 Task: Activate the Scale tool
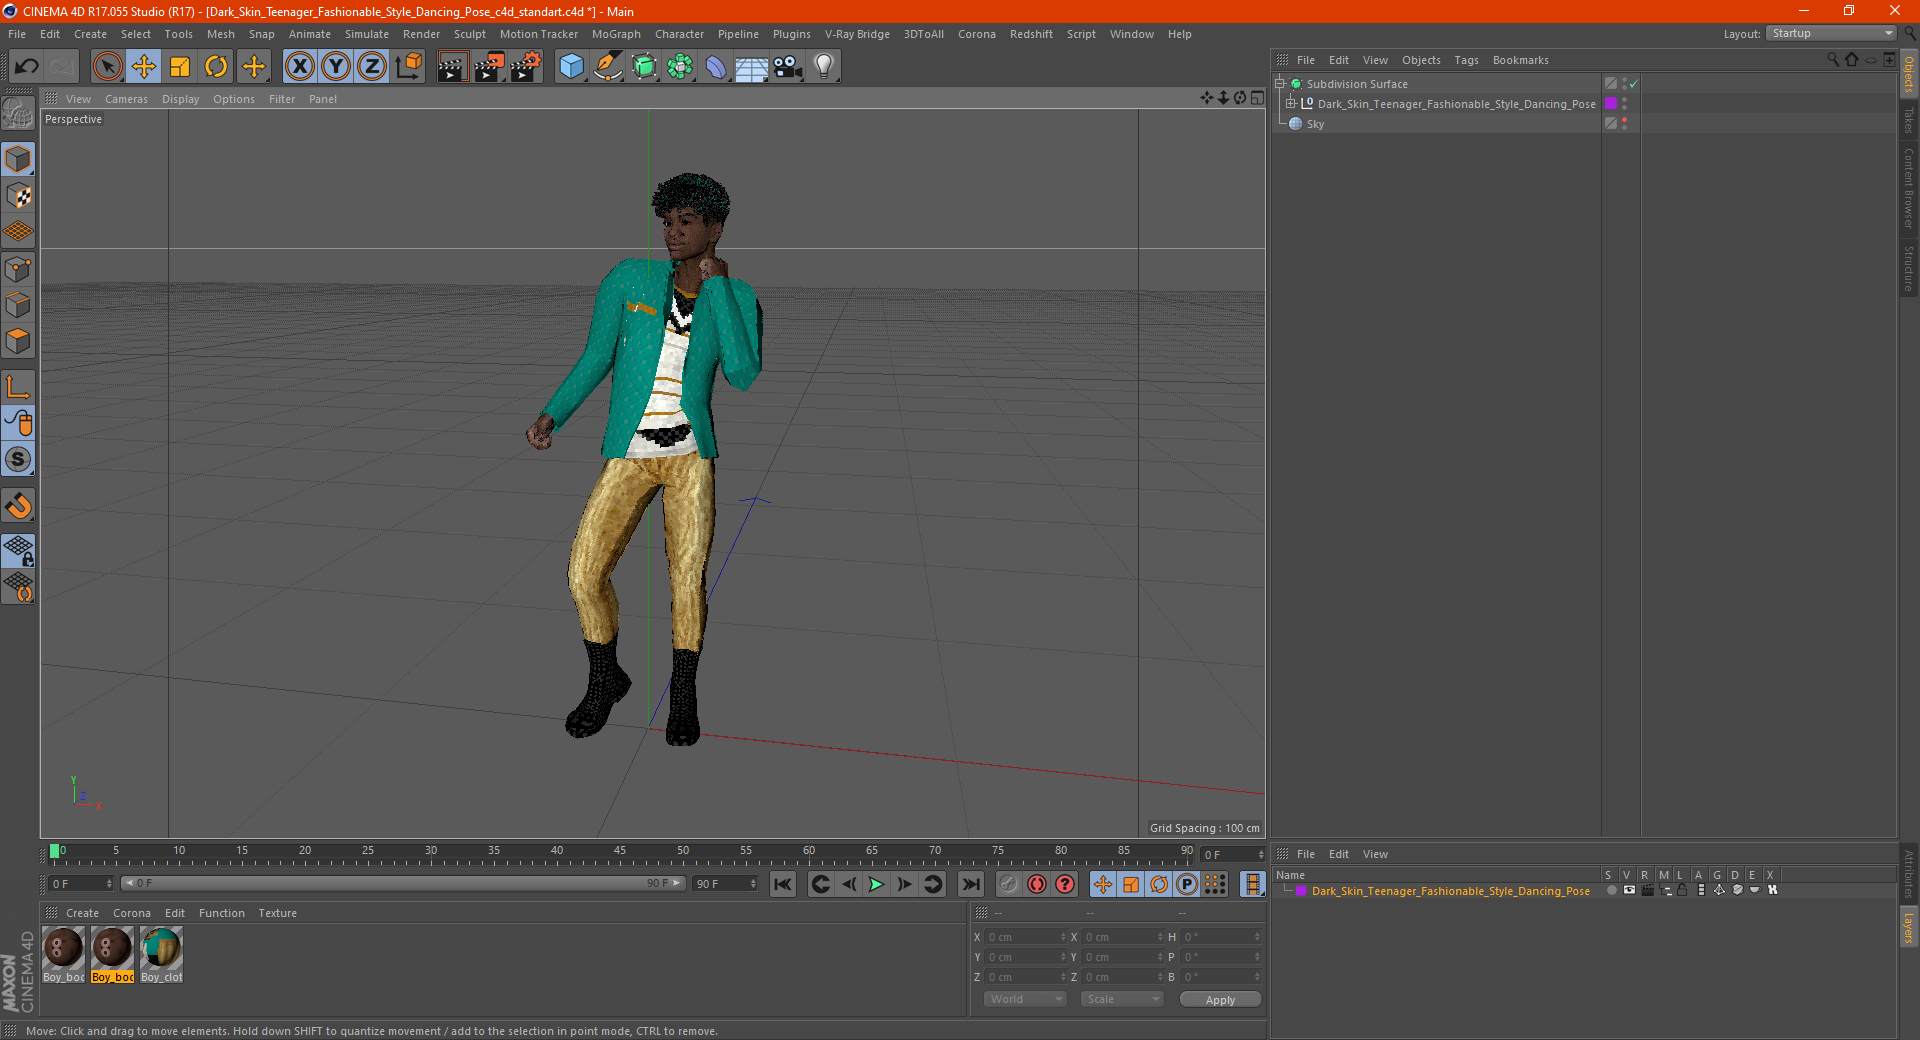pyautogui.click(x=180, y=67)
